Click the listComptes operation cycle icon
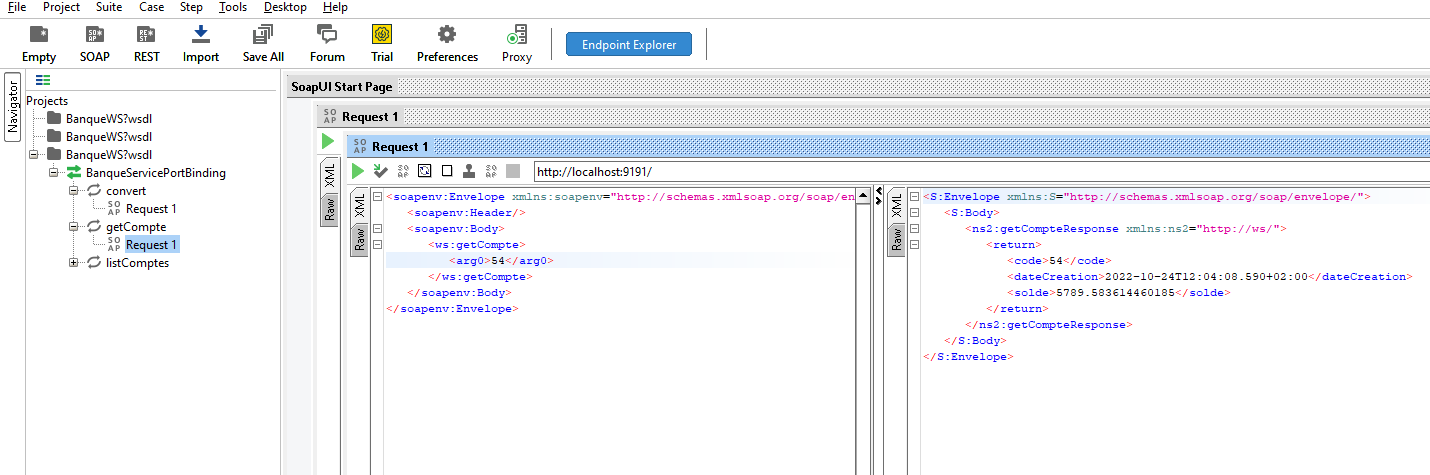1430x475 pixels. [x=95, y=263]
